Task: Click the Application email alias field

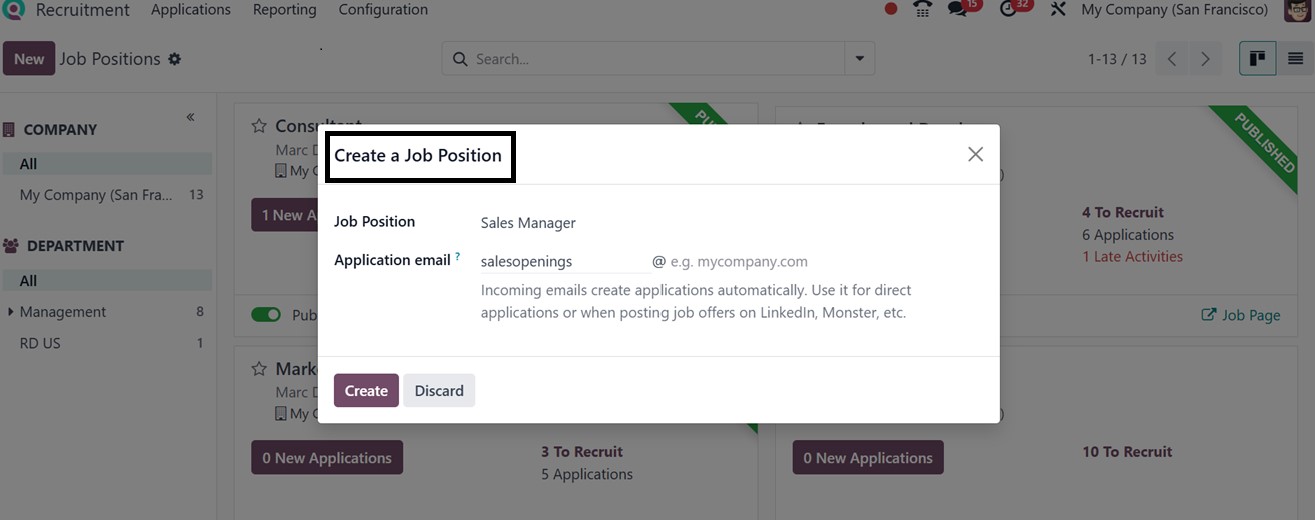Action: tap(565, 261)
